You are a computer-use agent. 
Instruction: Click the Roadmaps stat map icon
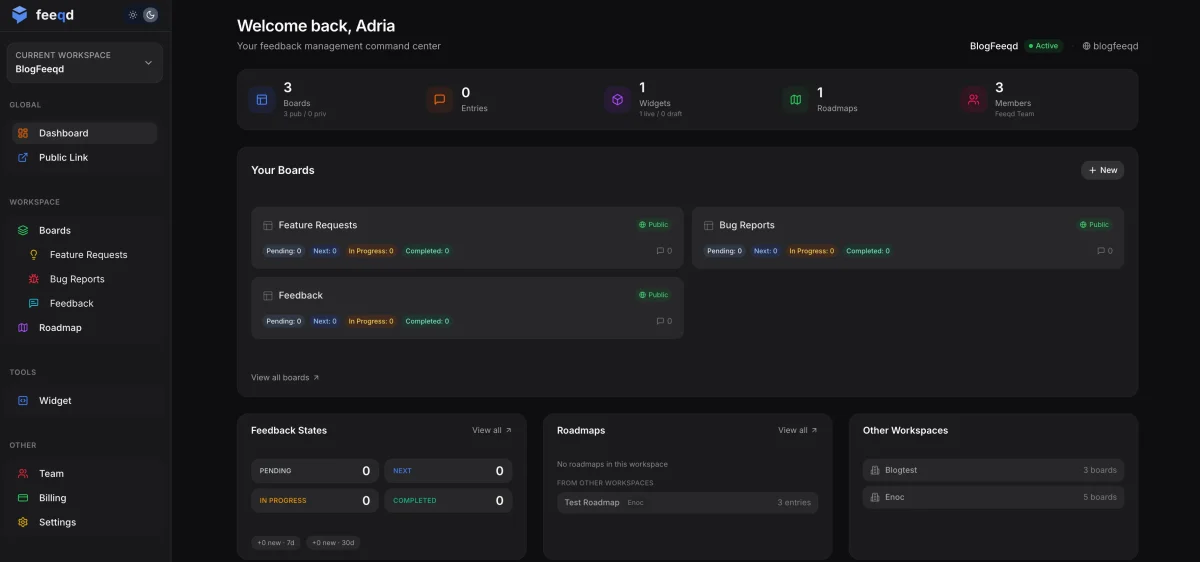point(796,100)
